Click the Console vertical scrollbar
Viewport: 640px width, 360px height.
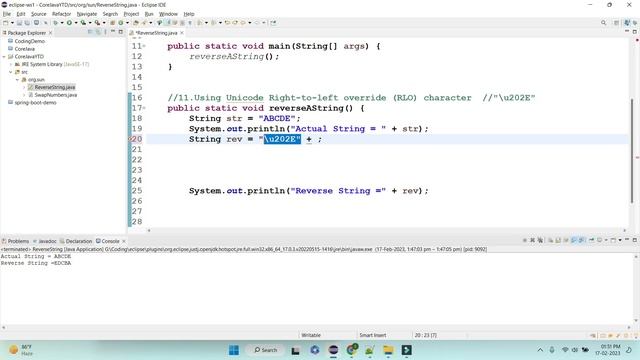click(636, 289)
